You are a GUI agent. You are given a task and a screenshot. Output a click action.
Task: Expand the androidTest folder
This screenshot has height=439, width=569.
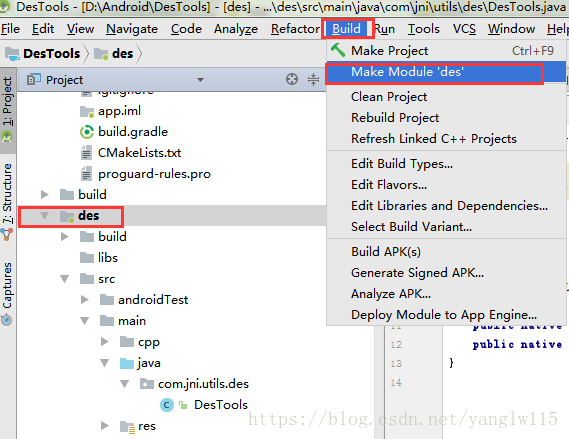pos(85,300)
